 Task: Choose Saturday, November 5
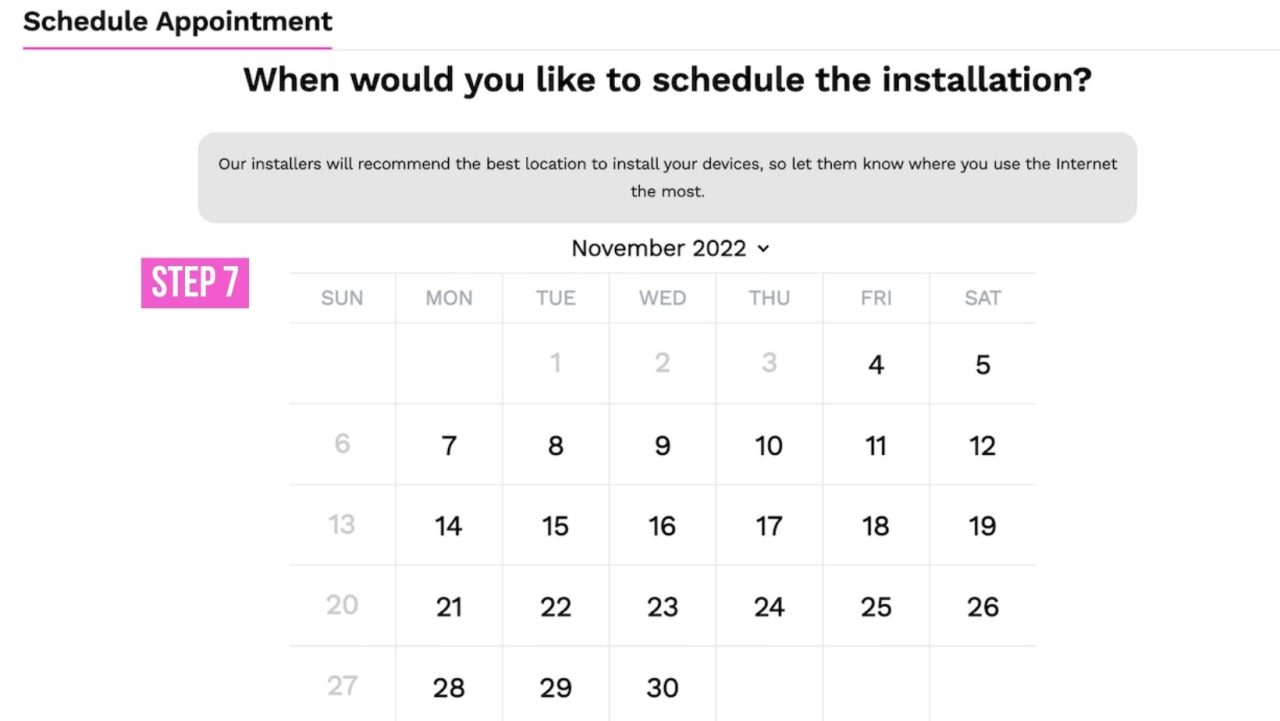982,365
